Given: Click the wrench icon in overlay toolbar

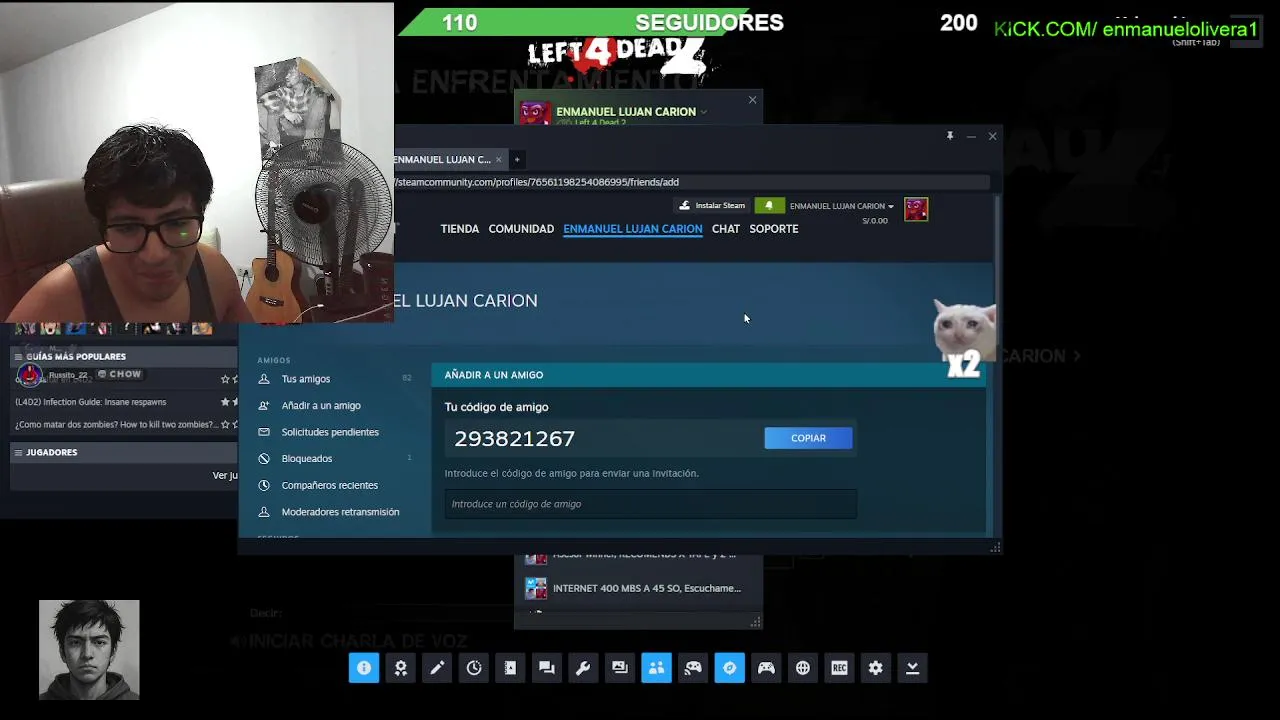Looking at the screenshot, I should pyautogui.click(x=583, y=668).
